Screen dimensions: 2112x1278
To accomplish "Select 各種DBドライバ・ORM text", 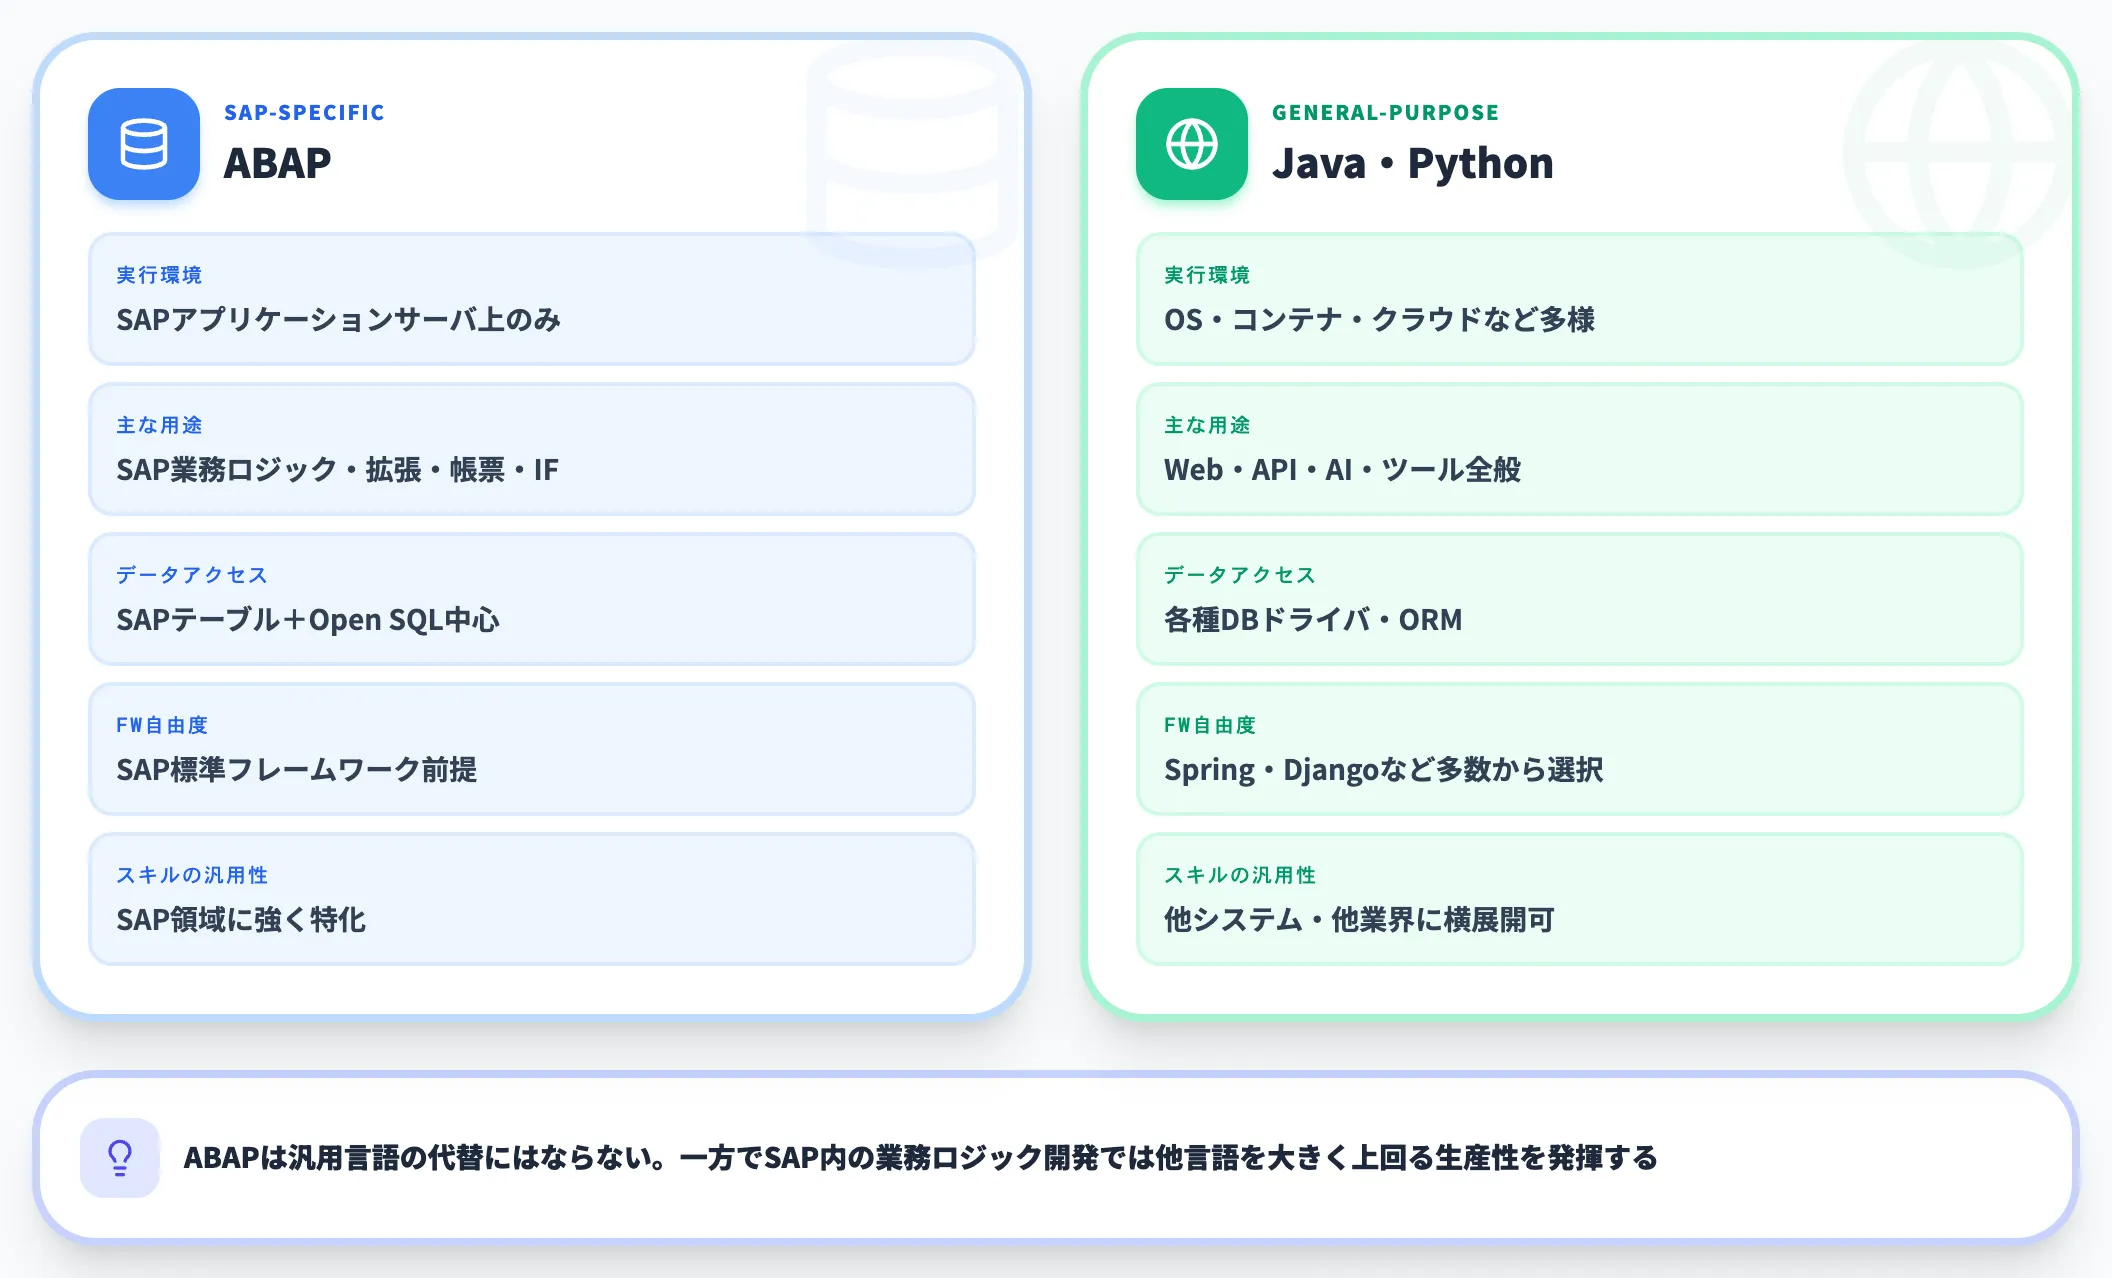I will click(1313, 620).
